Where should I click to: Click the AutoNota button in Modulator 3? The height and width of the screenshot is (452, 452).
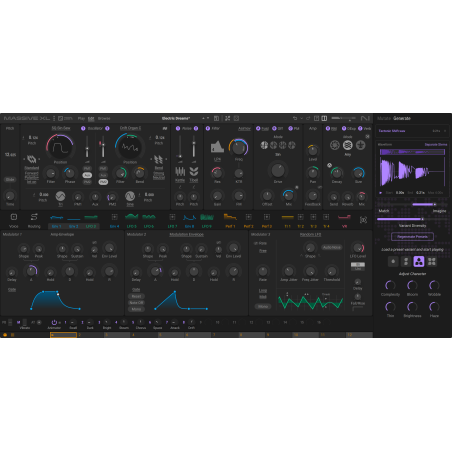click(x=331, y=247)
